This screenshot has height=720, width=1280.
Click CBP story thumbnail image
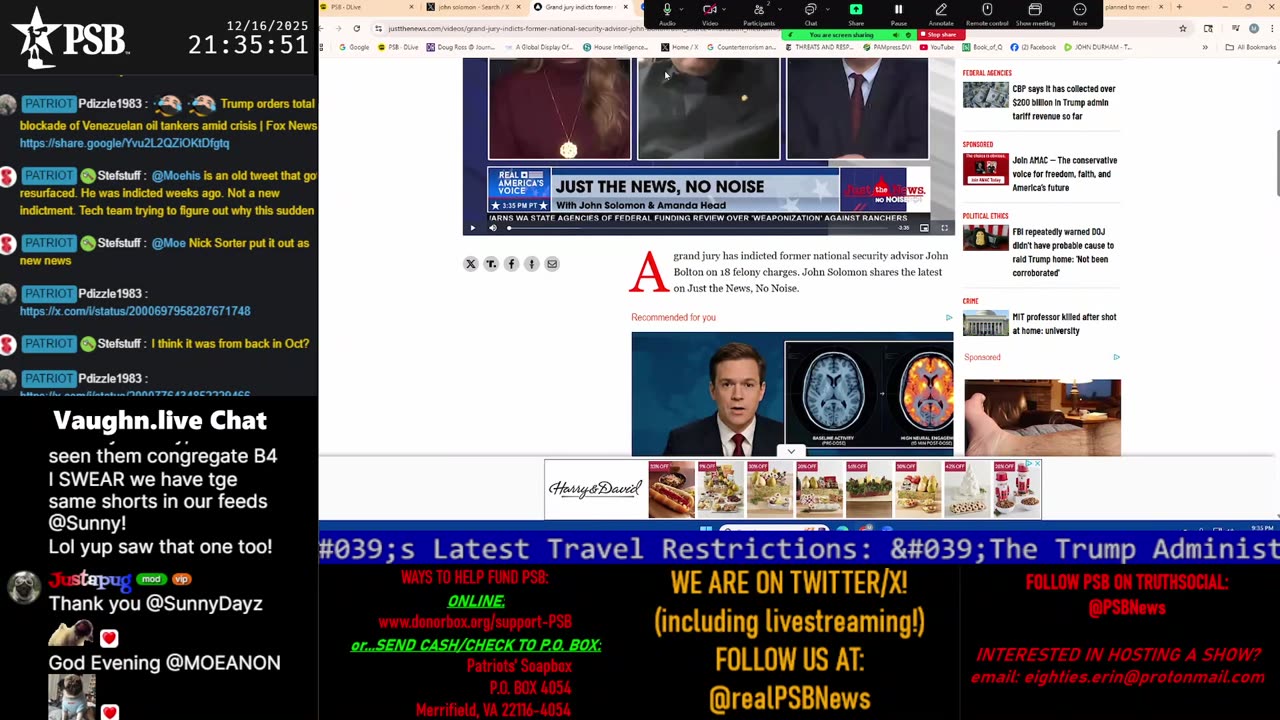tap(985, 95)
